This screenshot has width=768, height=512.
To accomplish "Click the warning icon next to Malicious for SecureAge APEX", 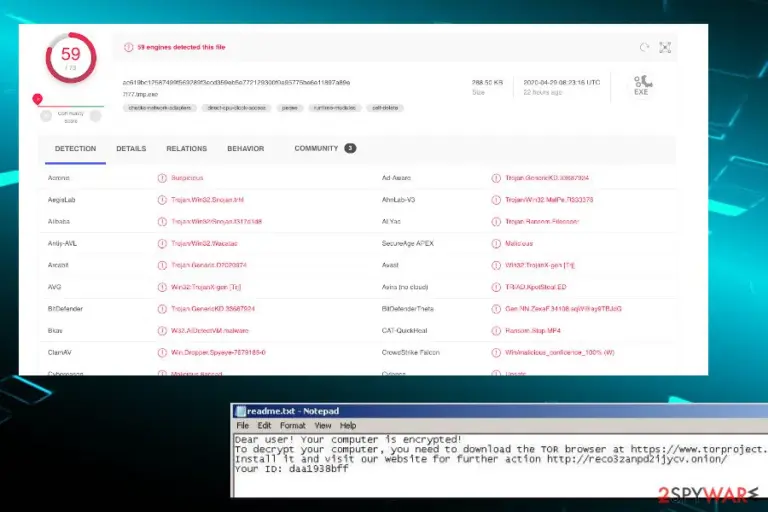I will [x=496, y=244].
